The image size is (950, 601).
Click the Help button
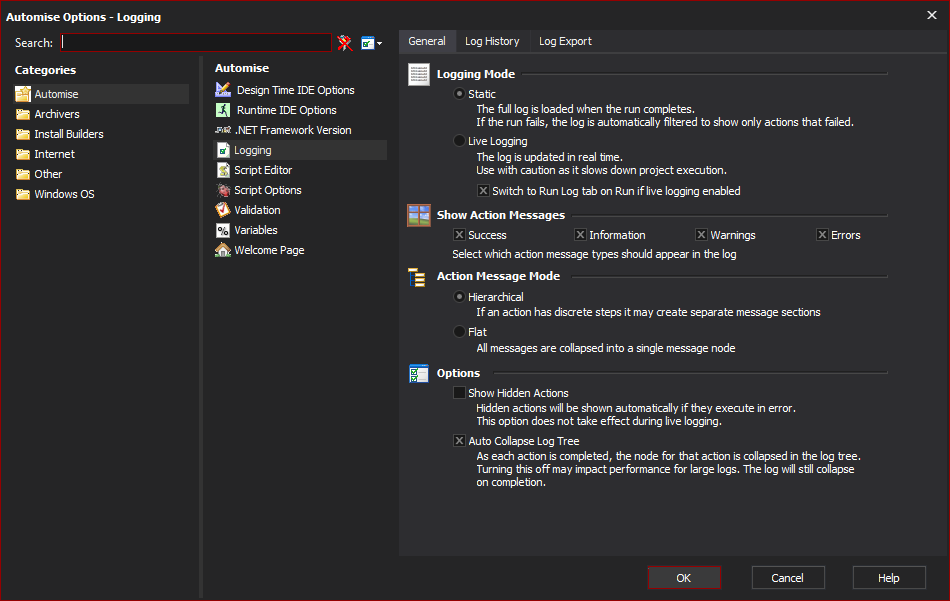(889, 578)
